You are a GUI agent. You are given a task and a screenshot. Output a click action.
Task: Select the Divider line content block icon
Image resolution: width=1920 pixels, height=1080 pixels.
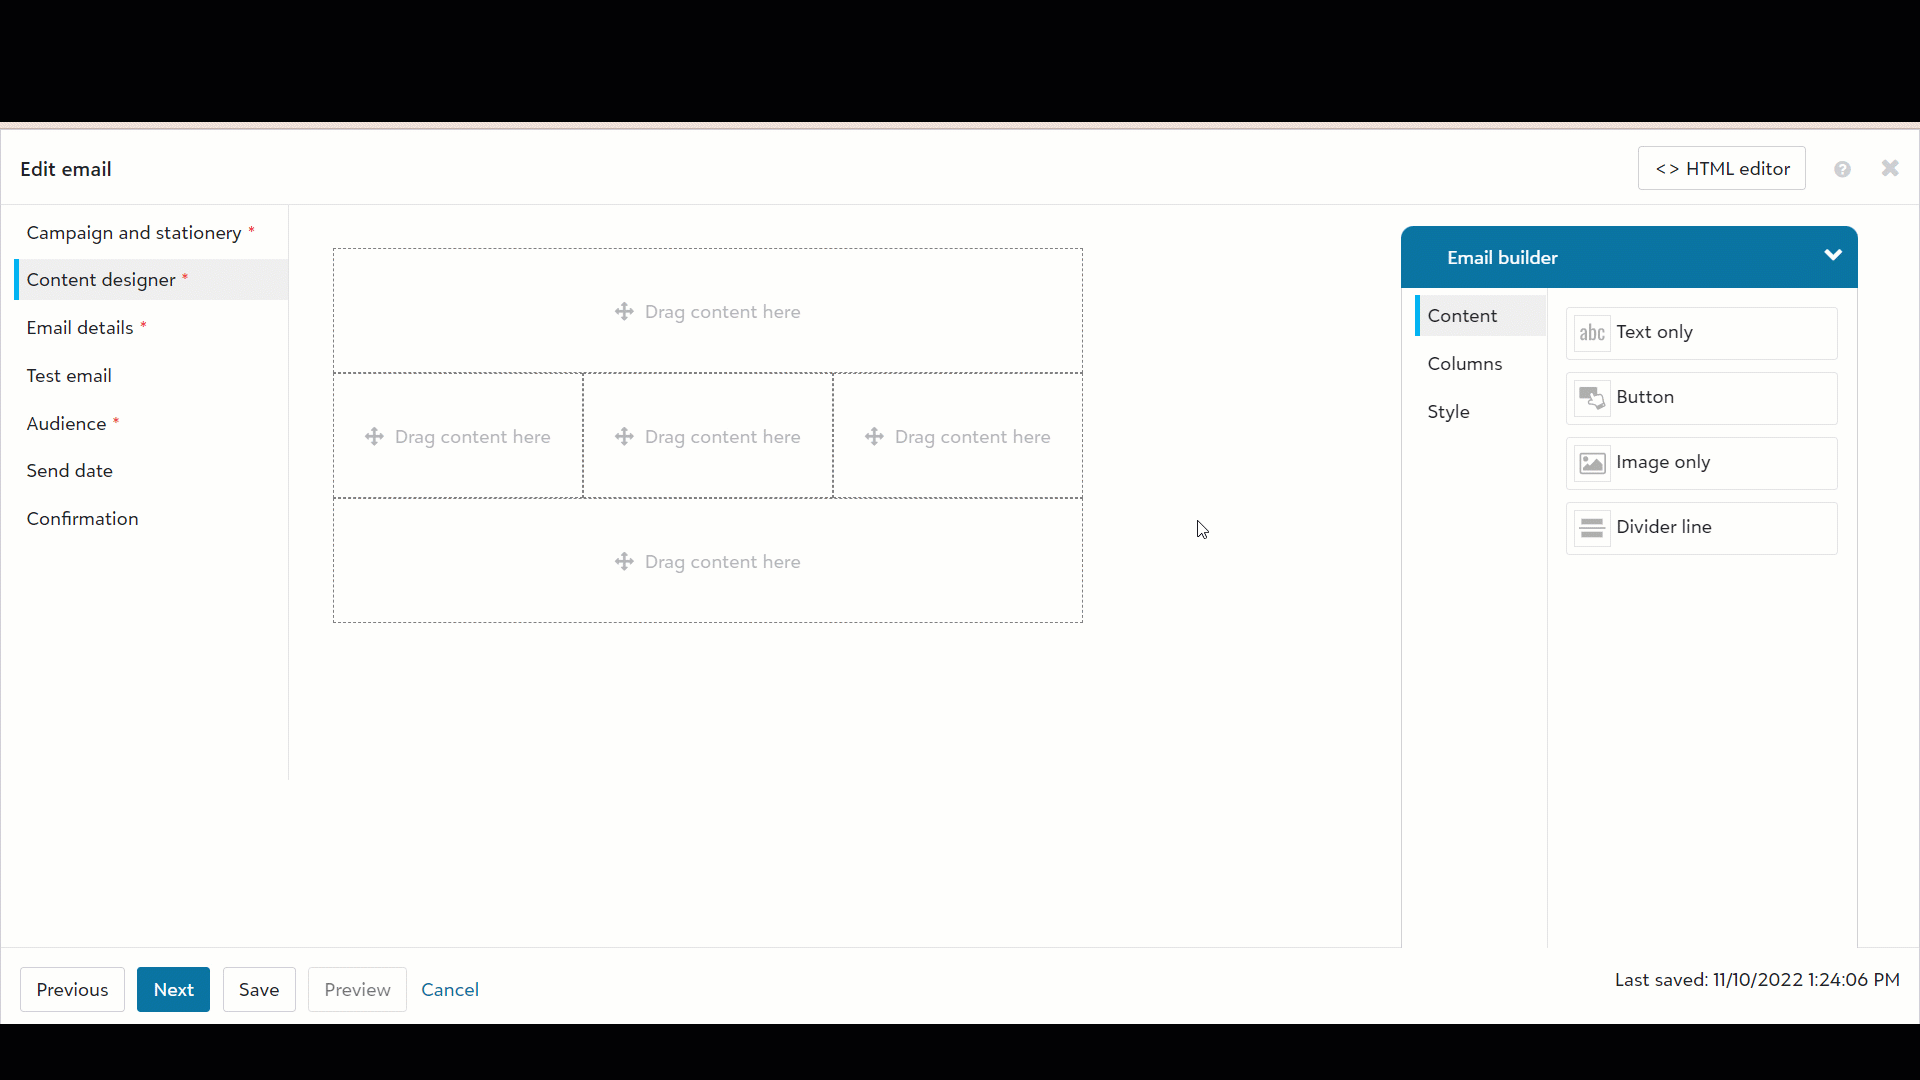click(1592, 526)
